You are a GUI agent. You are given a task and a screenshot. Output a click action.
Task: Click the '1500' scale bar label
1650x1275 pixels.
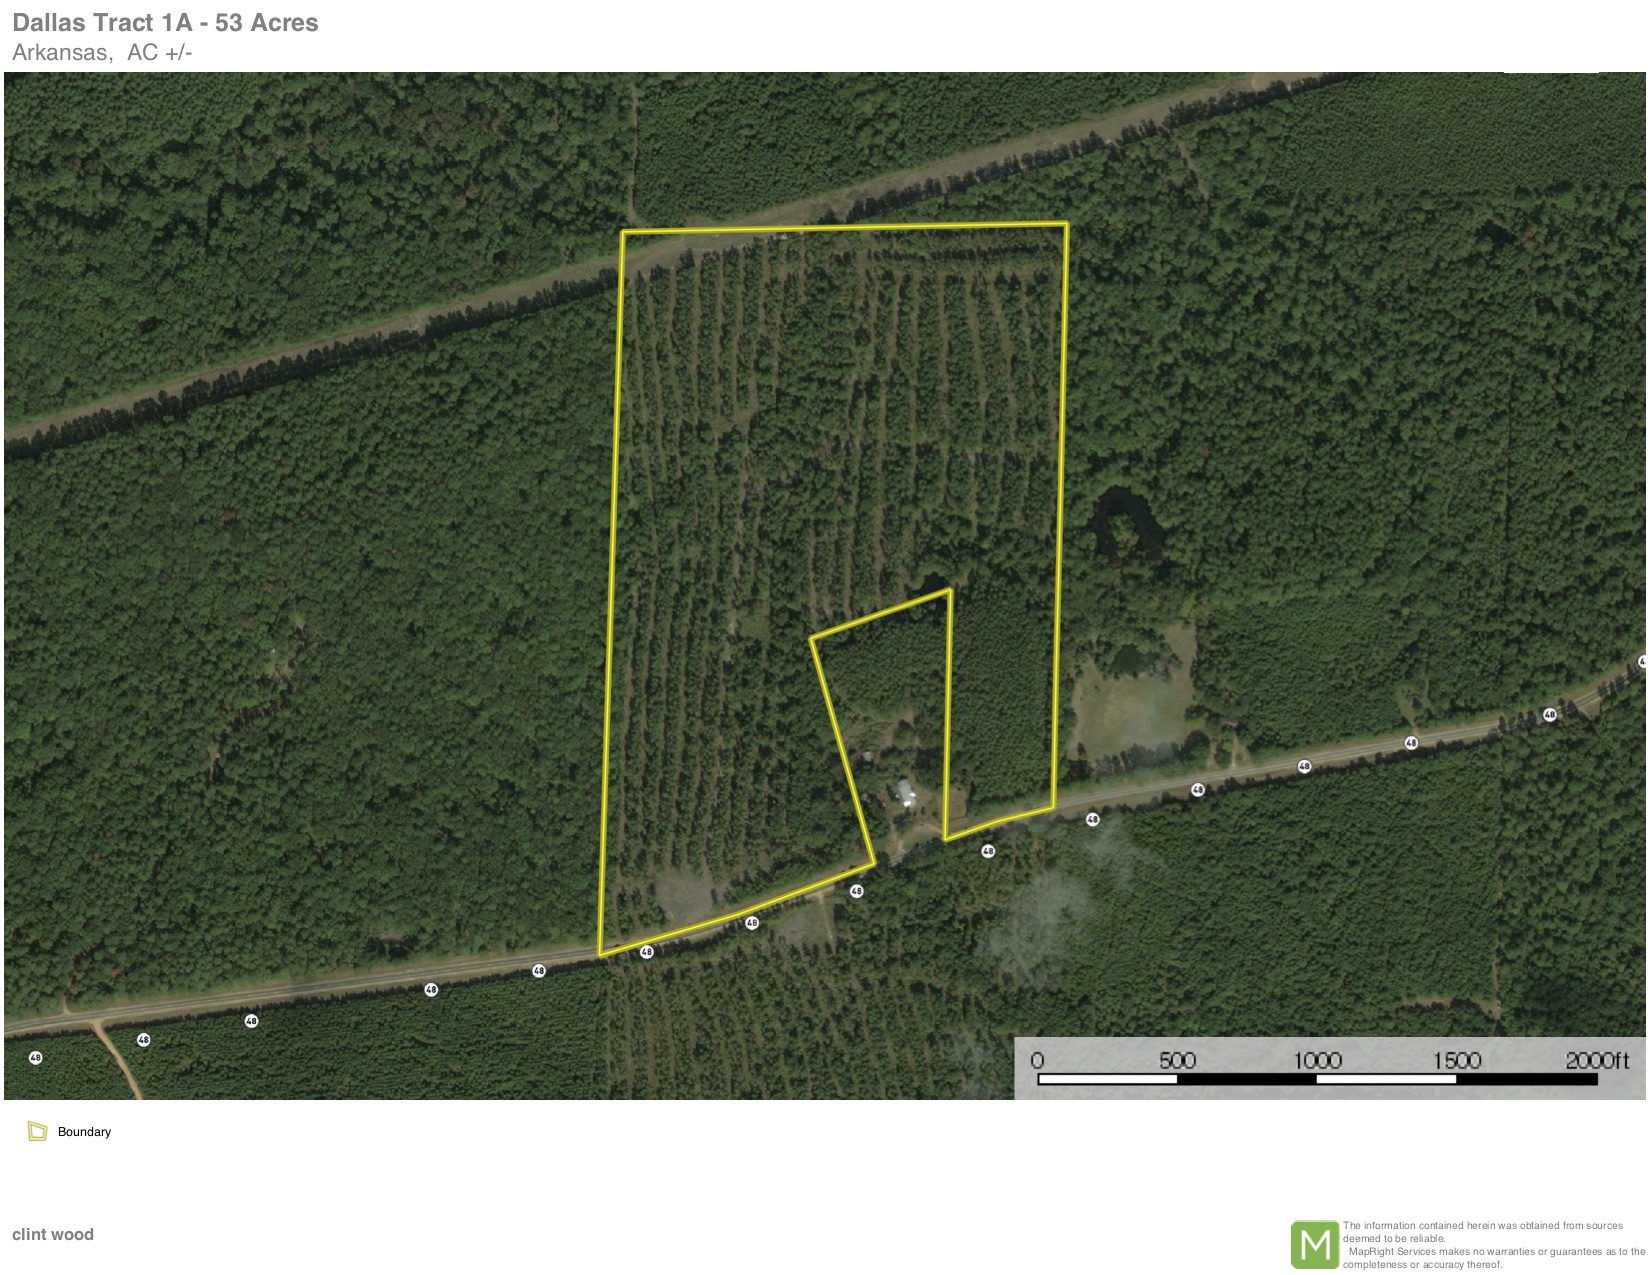point(1457,1061)
